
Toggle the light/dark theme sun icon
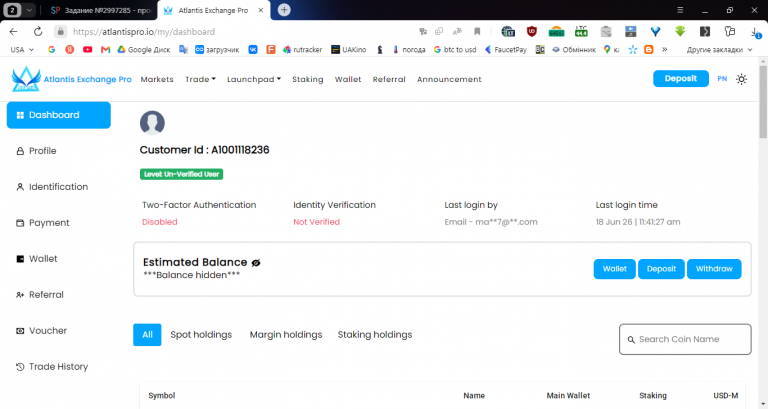742,79
